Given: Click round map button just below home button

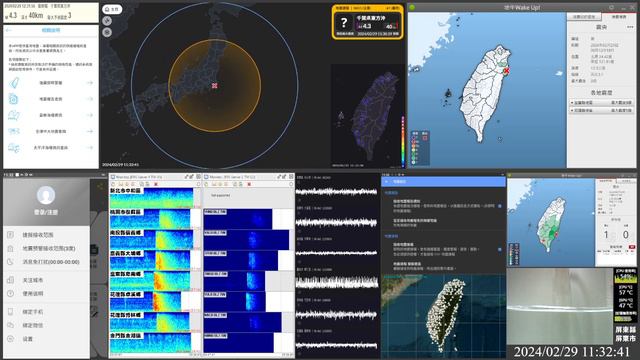Looking at the screenshot, I should click(107, 21).
